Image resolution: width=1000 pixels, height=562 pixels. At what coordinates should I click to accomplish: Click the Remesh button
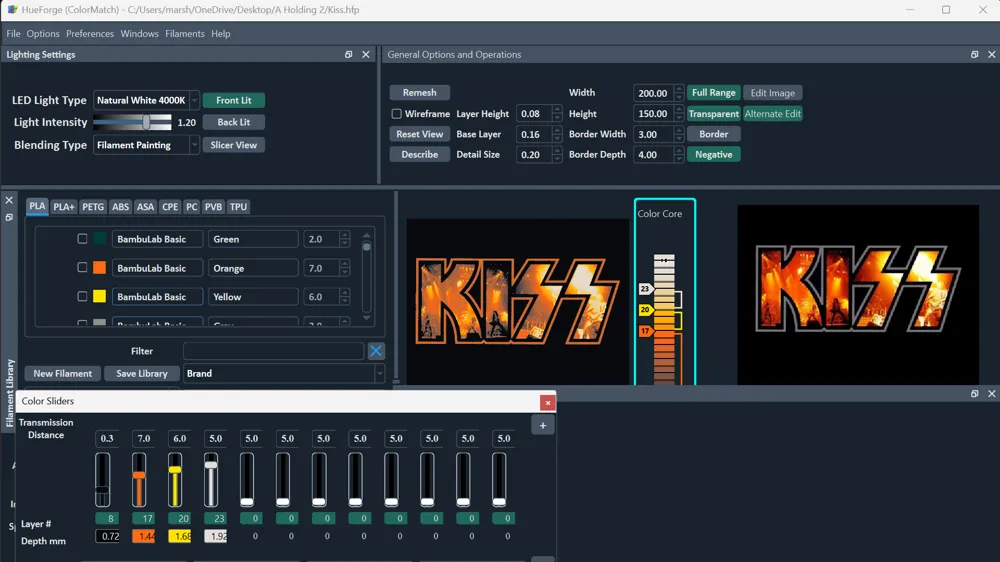click(420, 92)
